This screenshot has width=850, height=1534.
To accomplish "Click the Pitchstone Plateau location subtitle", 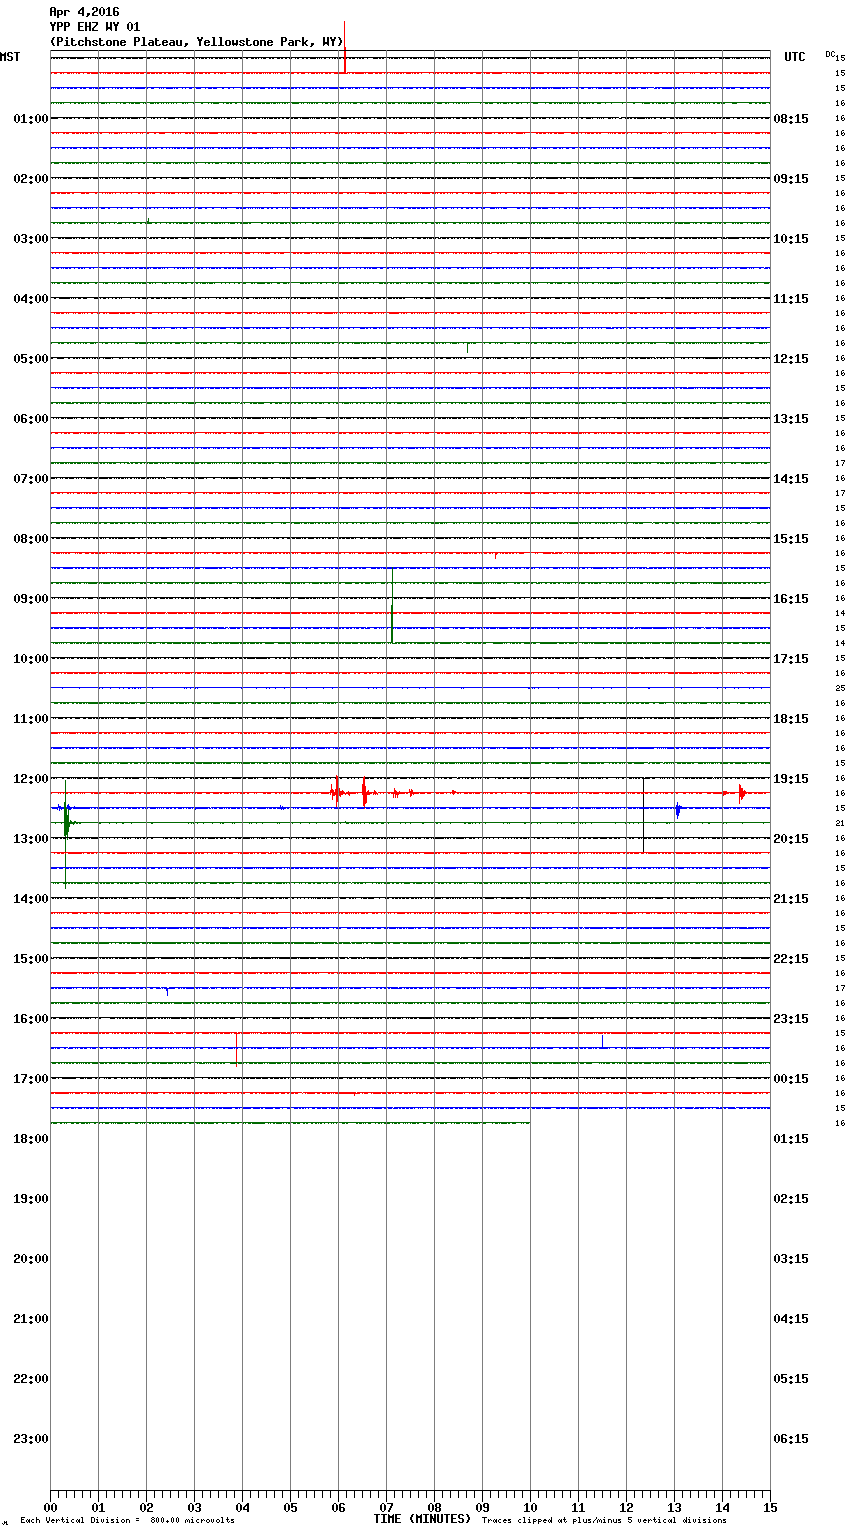I will click(x=196, y=42).
